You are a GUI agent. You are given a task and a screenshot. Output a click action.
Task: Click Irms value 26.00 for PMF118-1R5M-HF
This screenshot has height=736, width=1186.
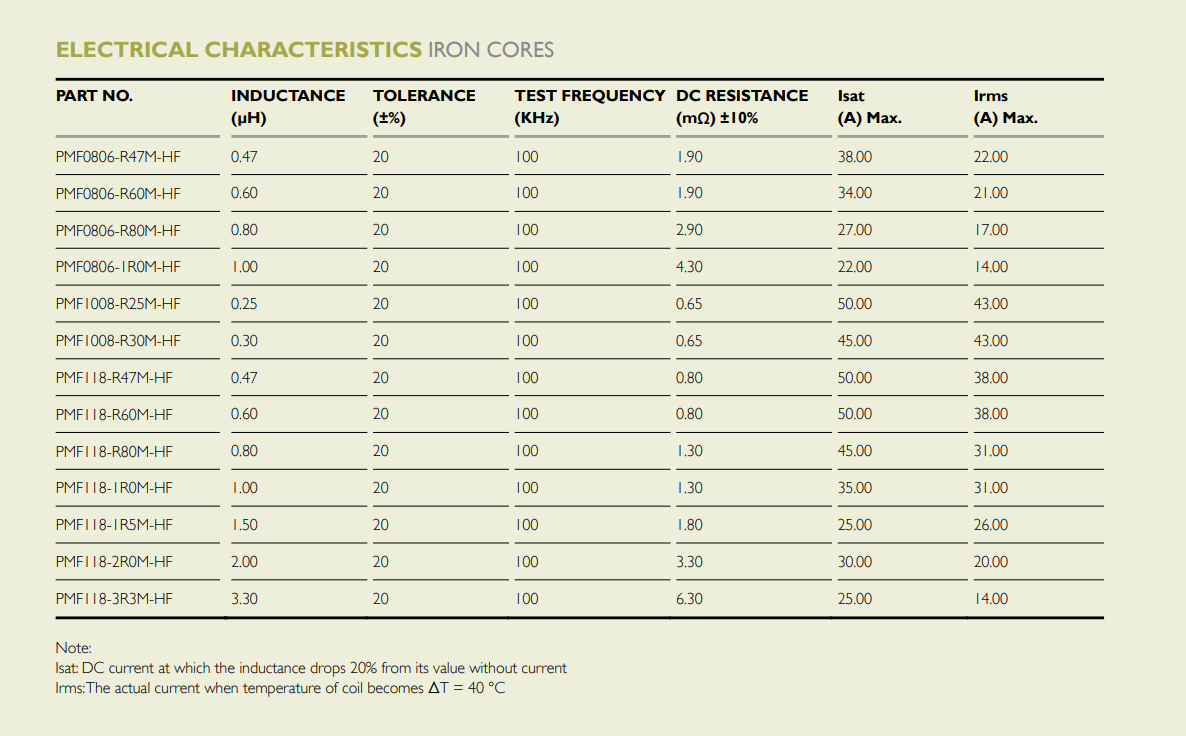tap(991, 525)
